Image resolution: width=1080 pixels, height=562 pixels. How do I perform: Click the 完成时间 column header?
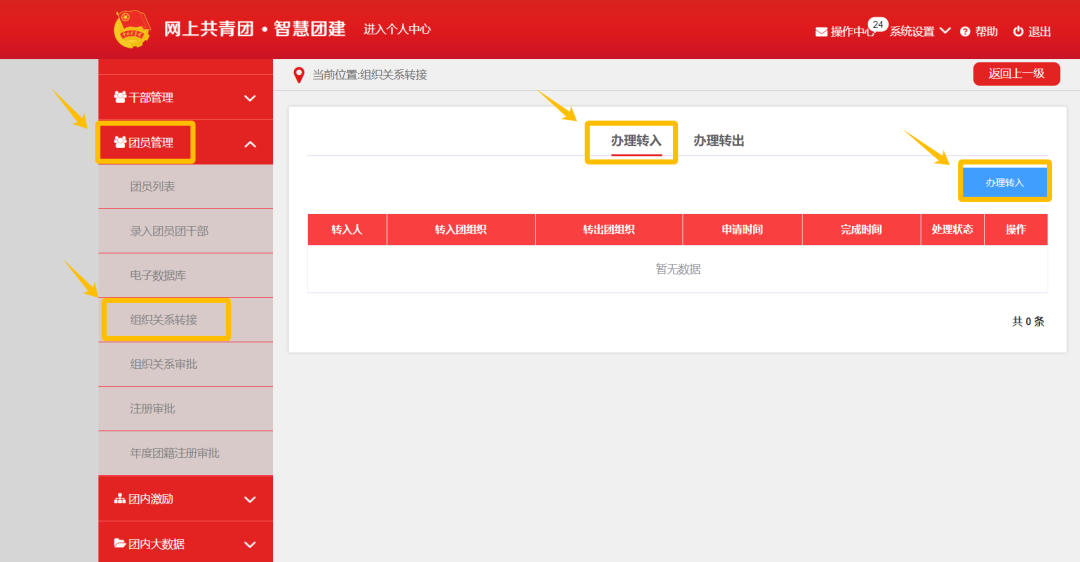click(861, 229)
